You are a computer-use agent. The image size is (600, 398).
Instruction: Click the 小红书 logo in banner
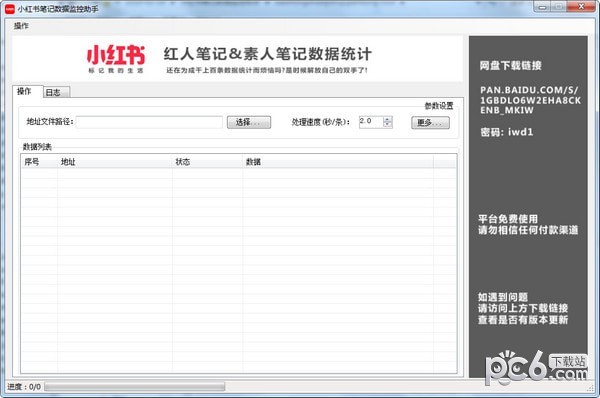[116, 59]
